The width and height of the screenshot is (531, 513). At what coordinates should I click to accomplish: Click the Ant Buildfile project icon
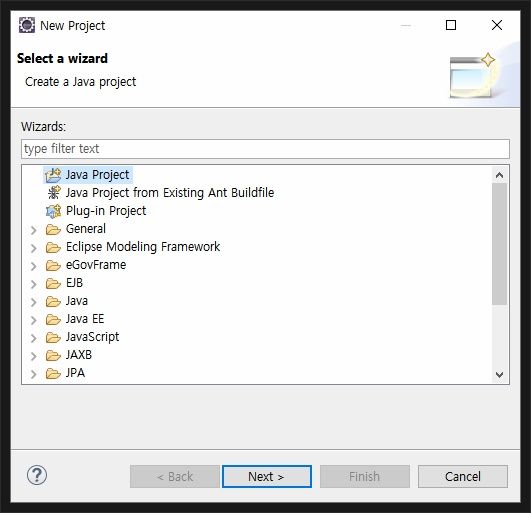[x=54, y=193]
